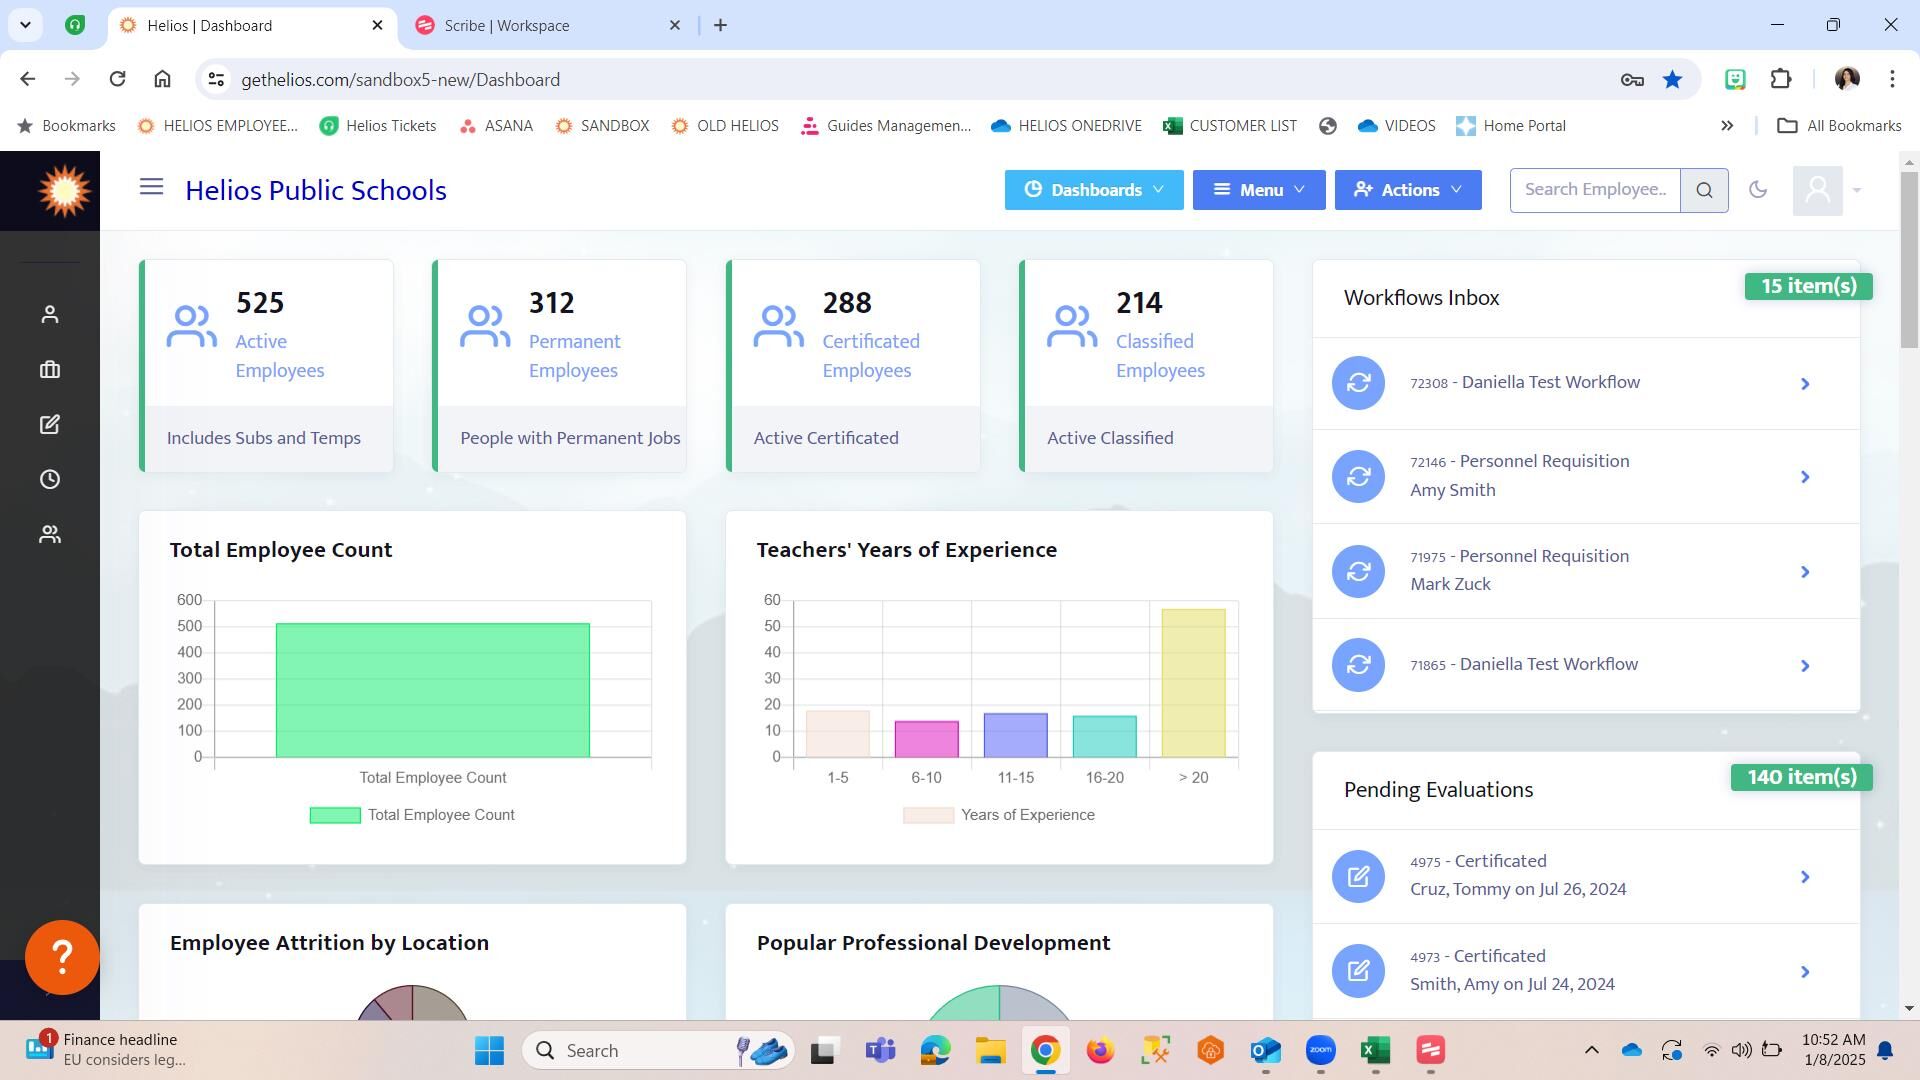Viewport: 1920px width, 1080px height.
Task: Expand the Dashboards dropdown
Action: 1094,190
